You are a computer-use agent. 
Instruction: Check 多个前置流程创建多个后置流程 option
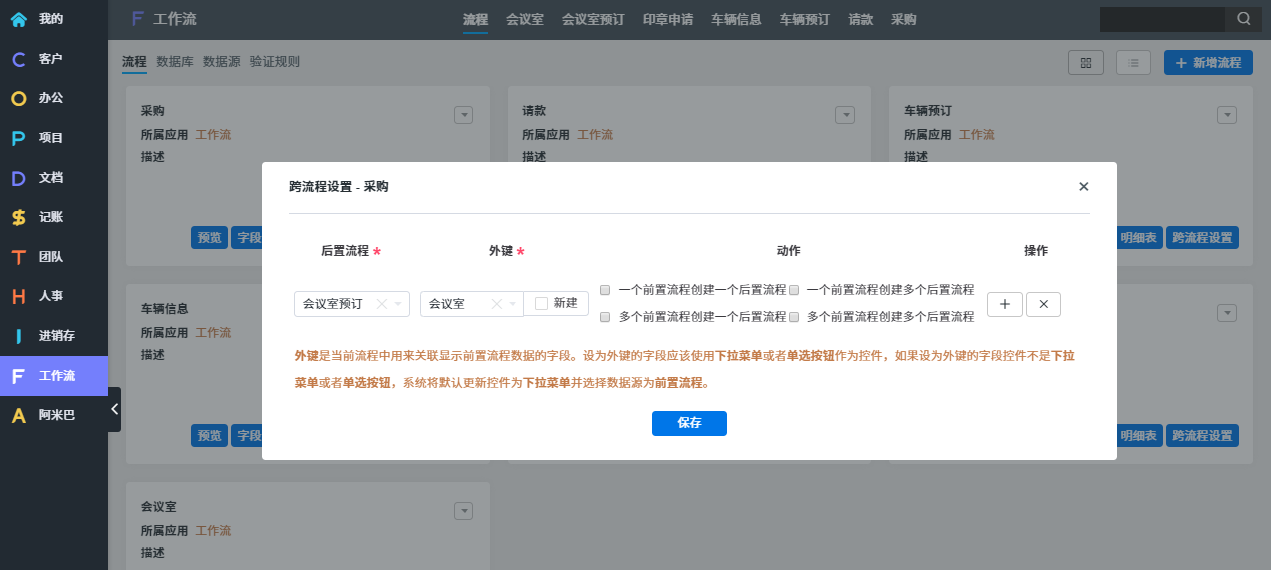coord(794,317)
